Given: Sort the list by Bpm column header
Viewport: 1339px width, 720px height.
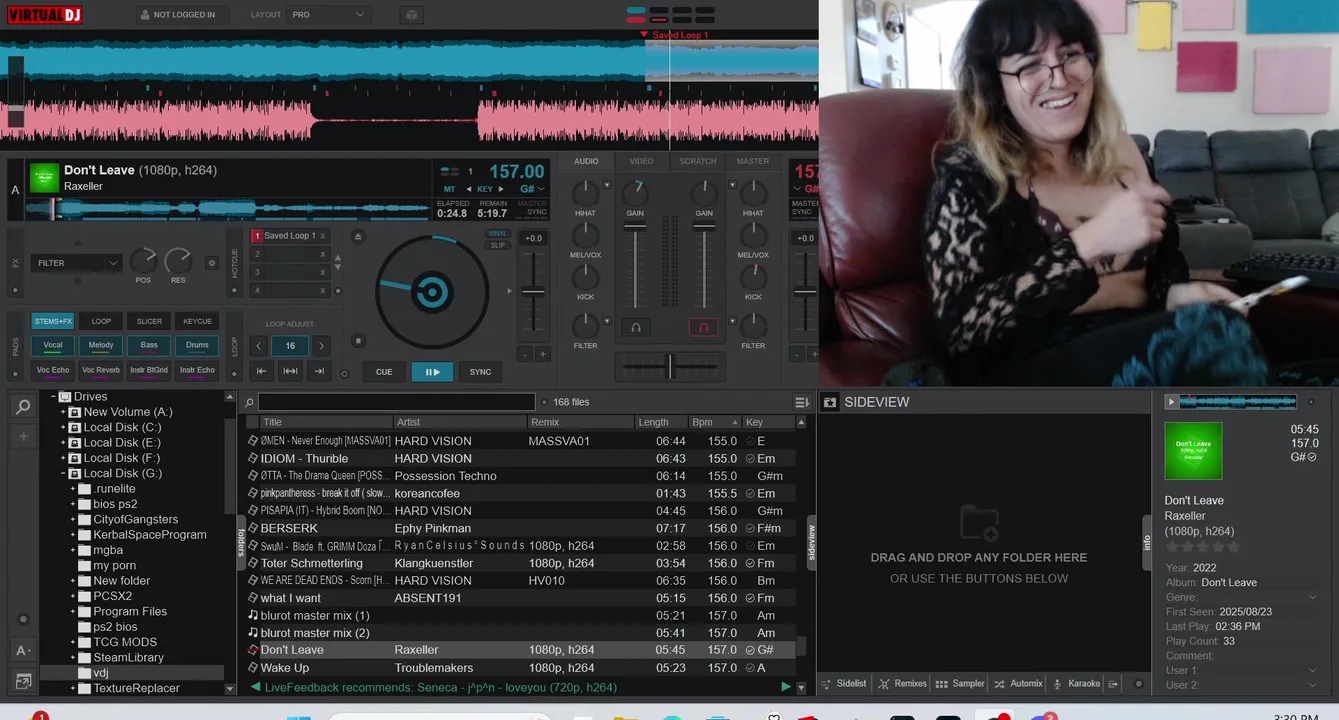Looking at the screenshot, I should 716,422.
